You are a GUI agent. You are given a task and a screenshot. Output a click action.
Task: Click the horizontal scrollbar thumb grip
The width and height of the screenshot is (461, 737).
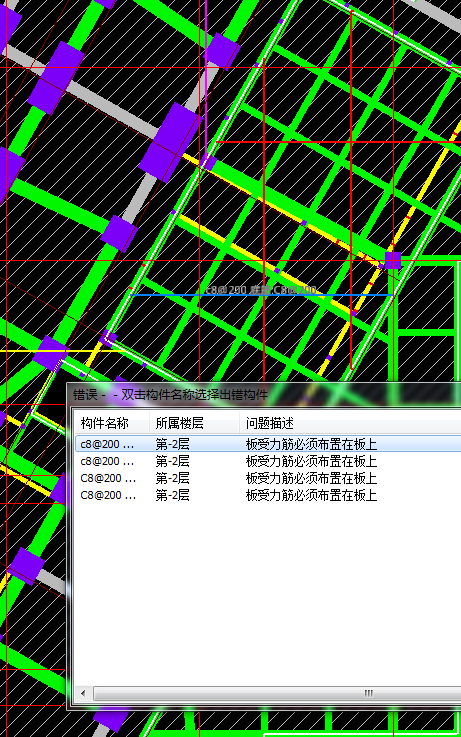368,693
